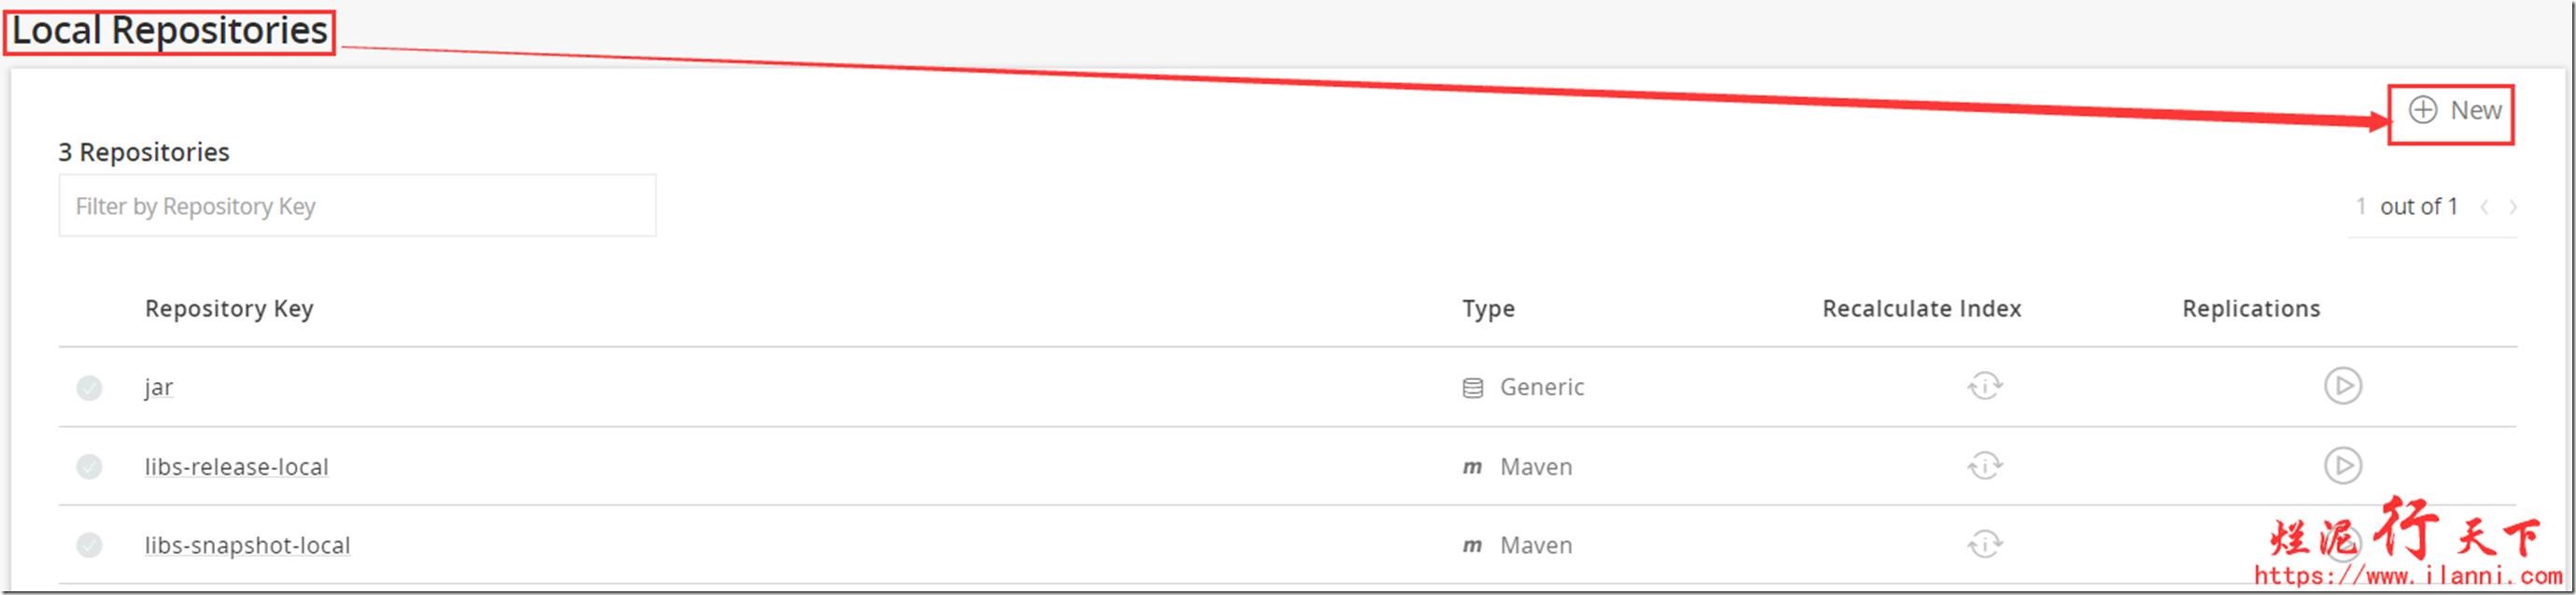Click Maven icon in libs-release-local row
Screen dimensions: 2576x595
coord(1472,467)
